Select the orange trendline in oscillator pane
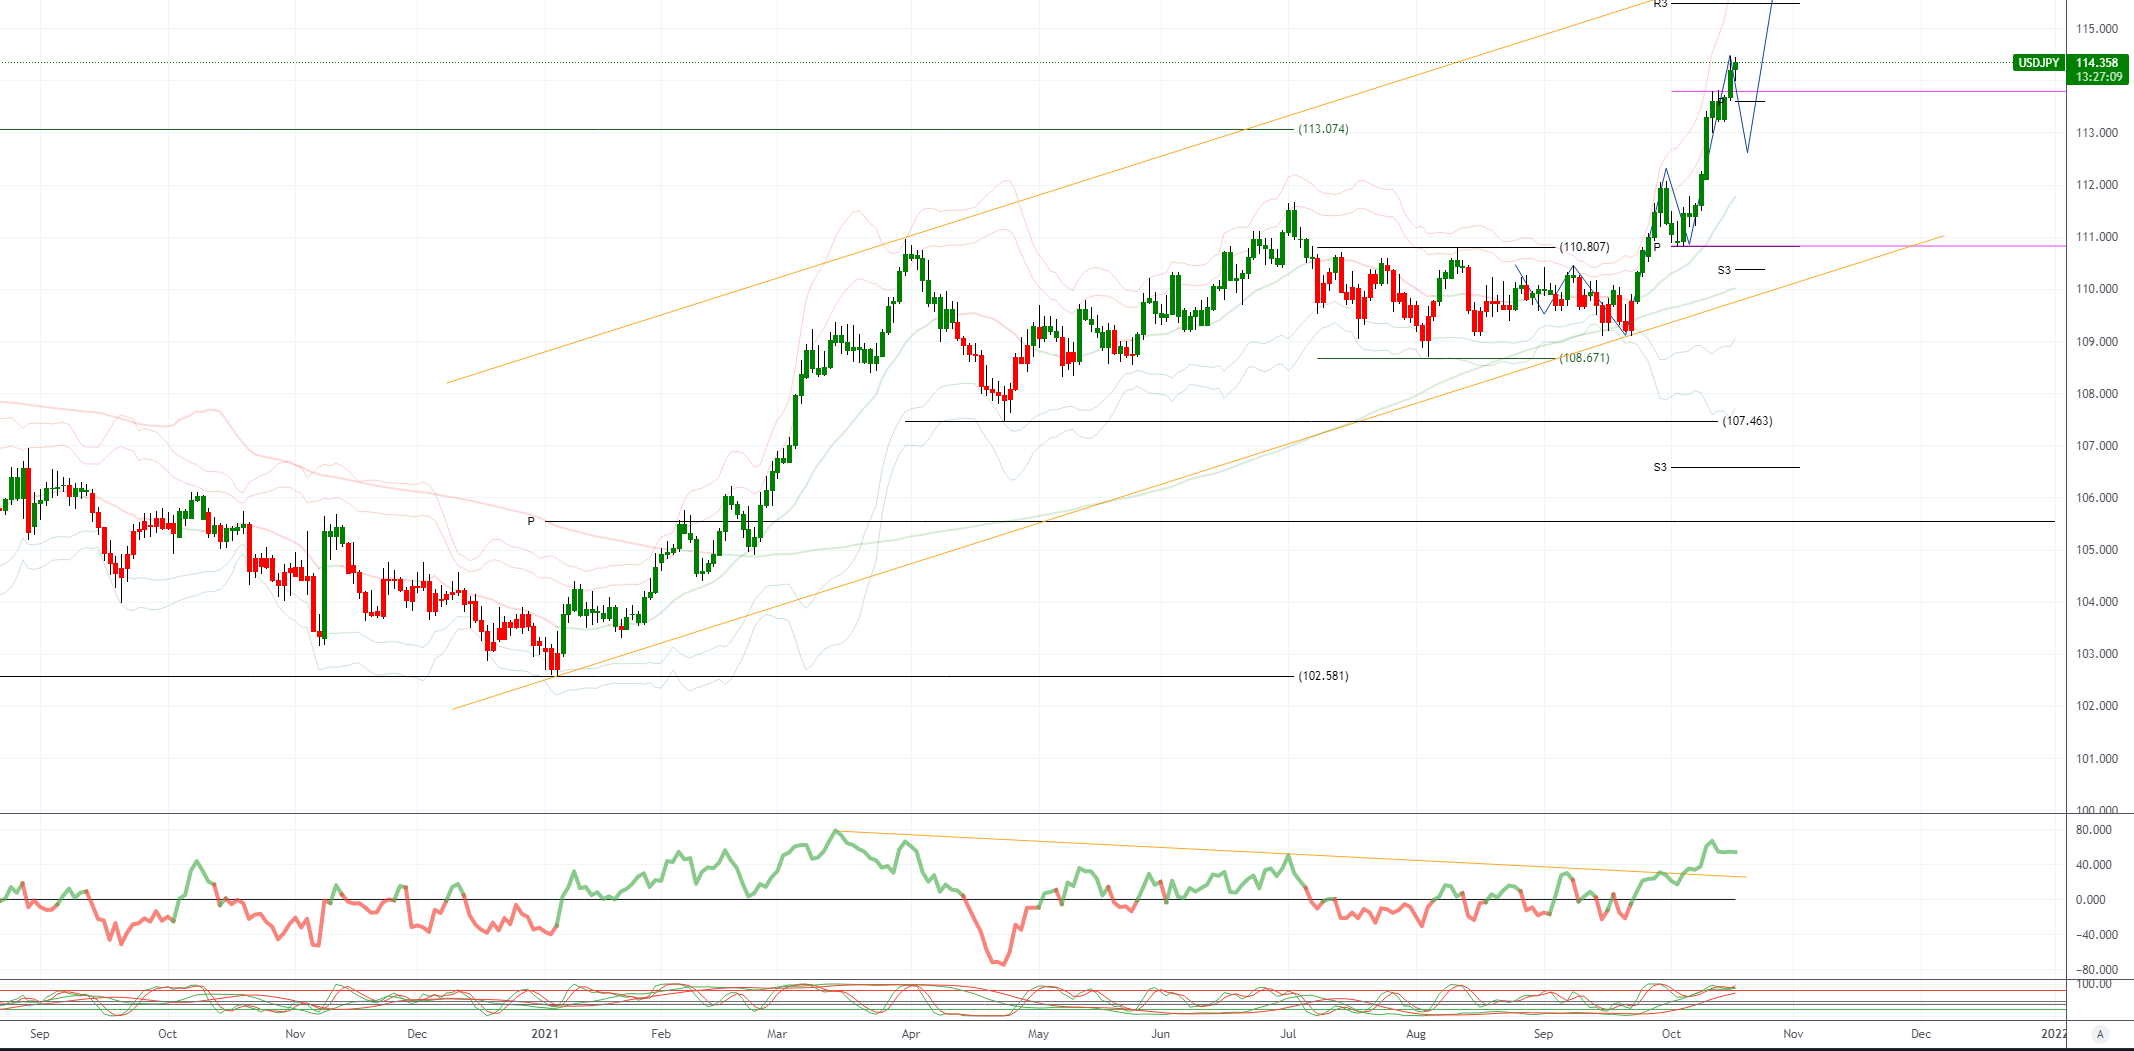Screen dimensions: 2134x1051 (x=1200, y=850)
